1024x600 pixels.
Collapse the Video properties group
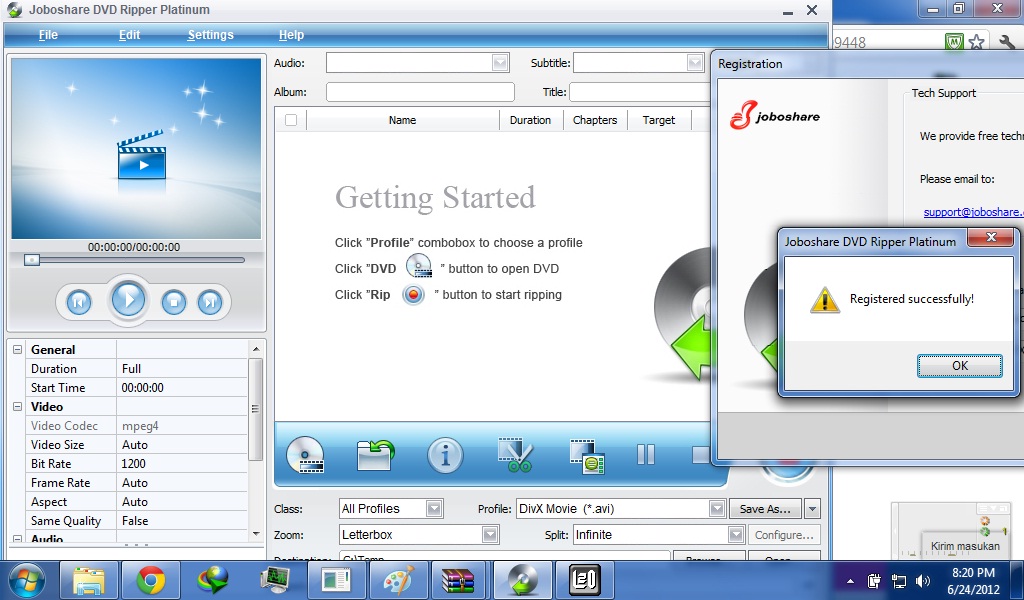tap(18, 406)
